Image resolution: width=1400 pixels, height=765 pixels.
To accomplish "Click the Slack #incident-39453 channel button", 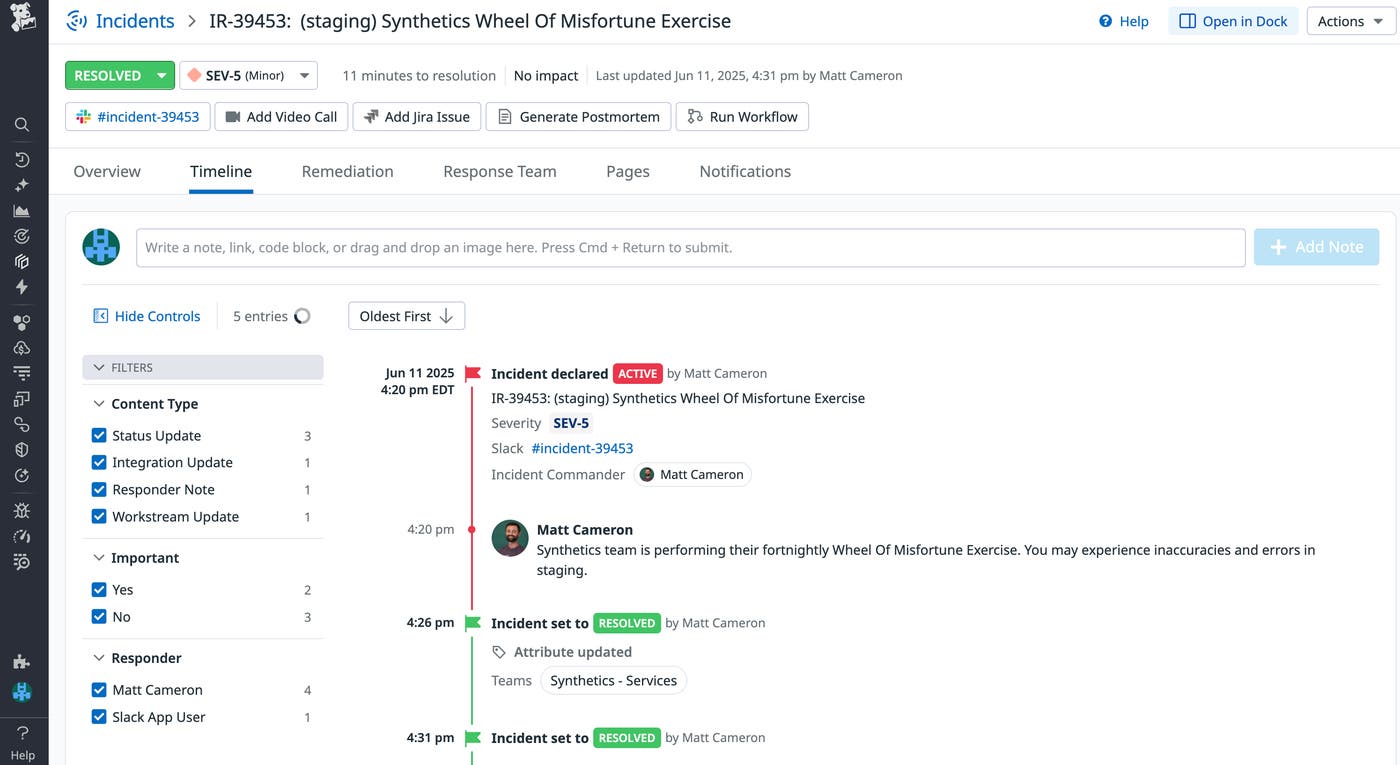I will point(138,117).
